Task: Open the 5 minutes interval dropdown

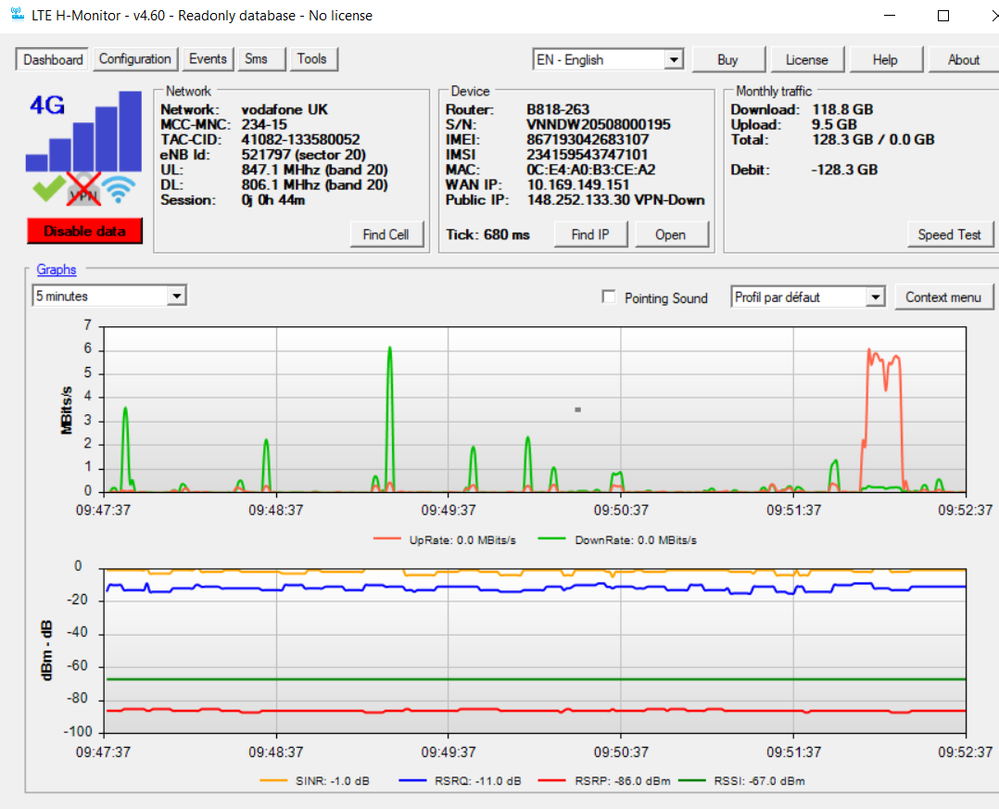Action: (x=178, y=295)
